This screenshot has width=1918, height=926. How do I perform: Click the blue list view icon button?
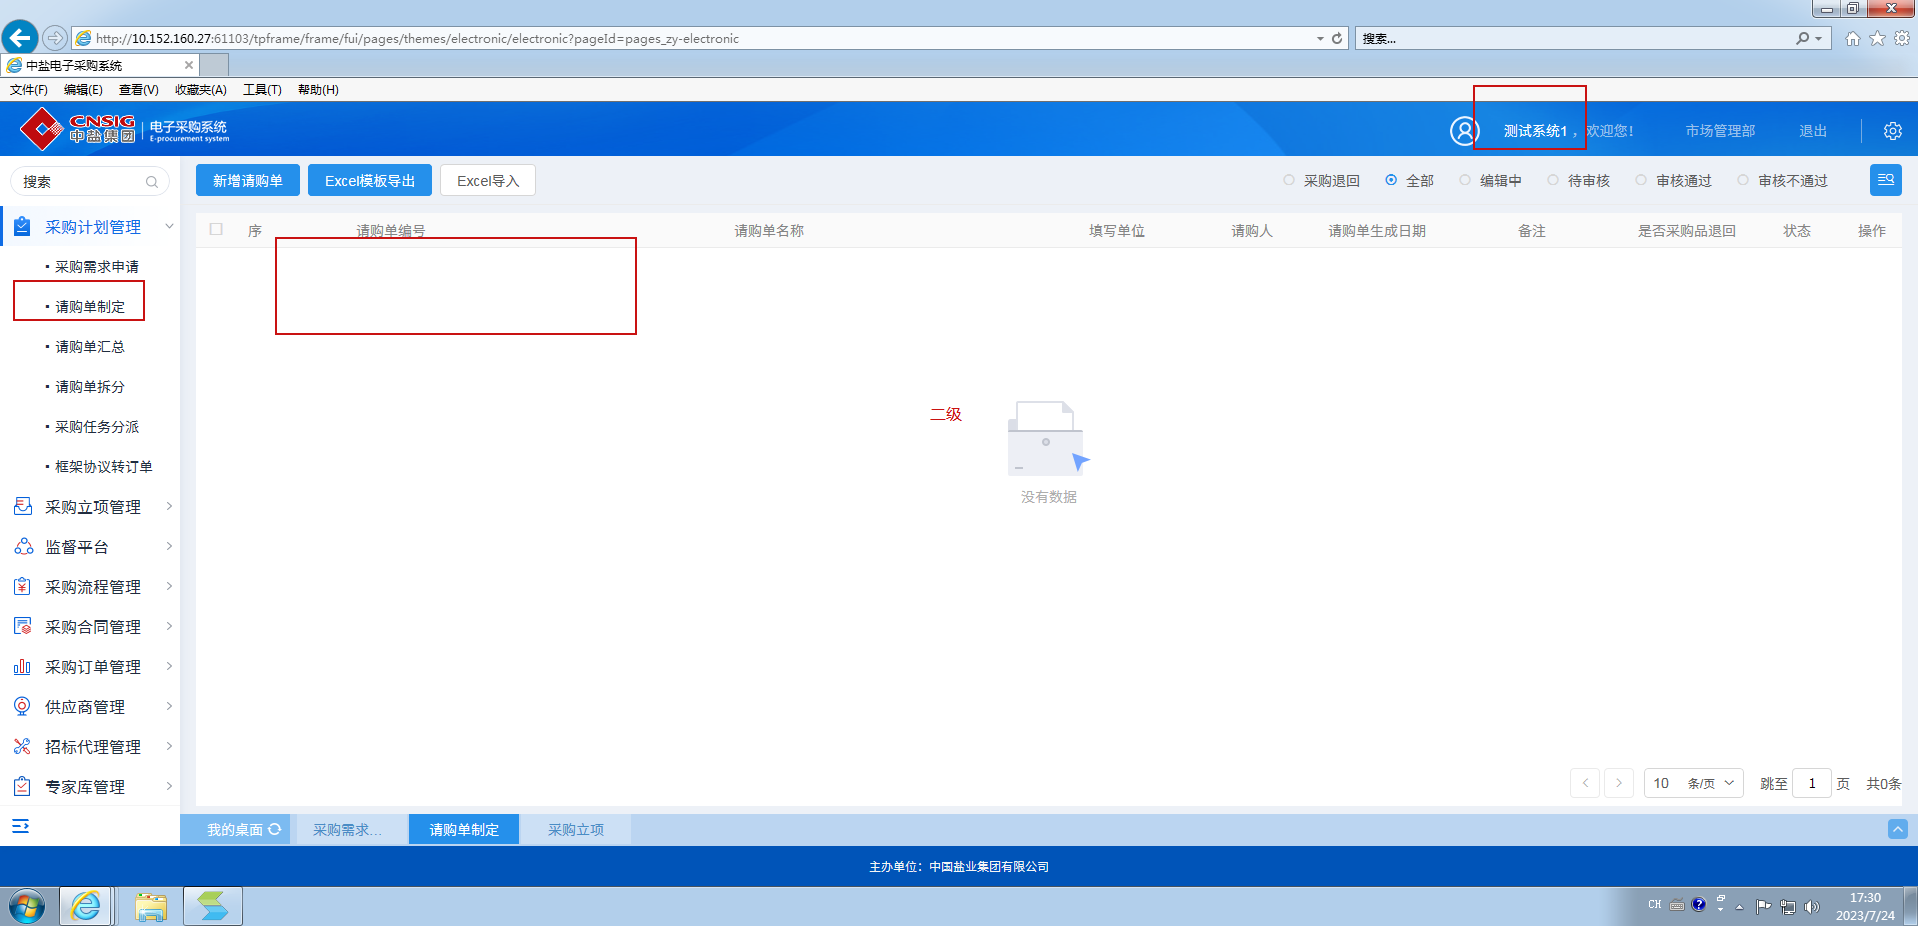[x=1885, y=180]
